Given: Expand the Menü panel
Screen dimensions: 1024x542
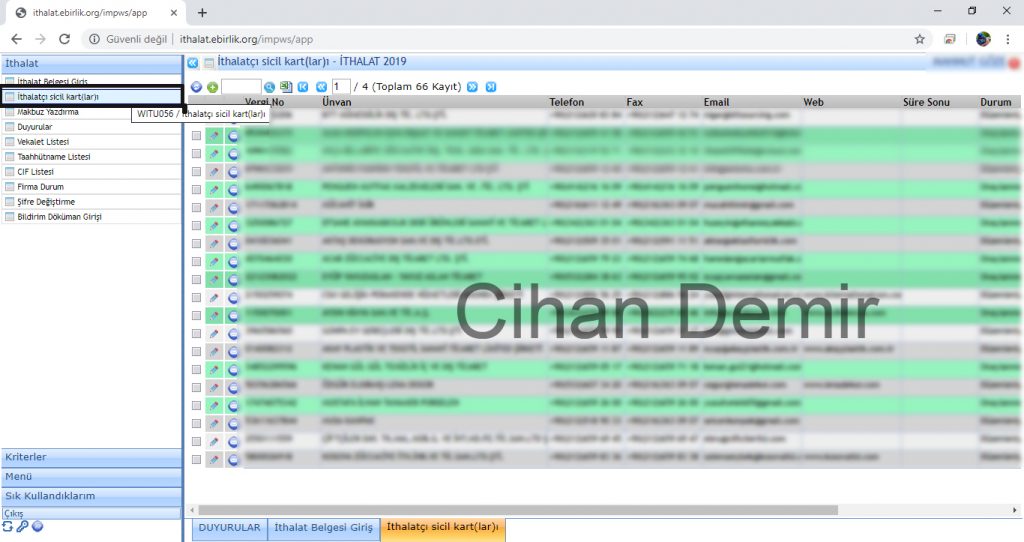Looking at the screenshot, I should pos(91,477).
